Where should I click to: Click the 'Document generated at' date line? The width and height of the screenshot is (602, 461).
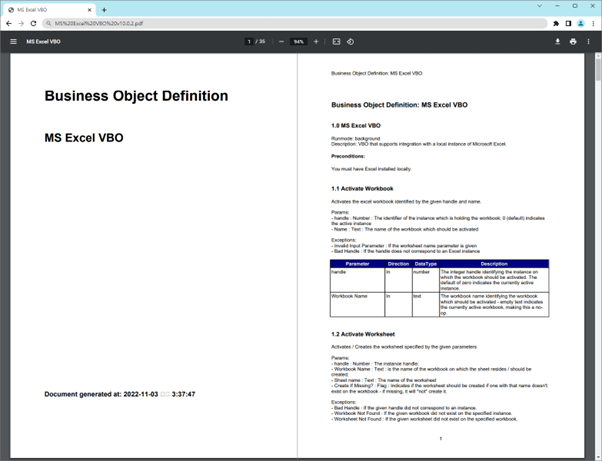tap(120, 394)
